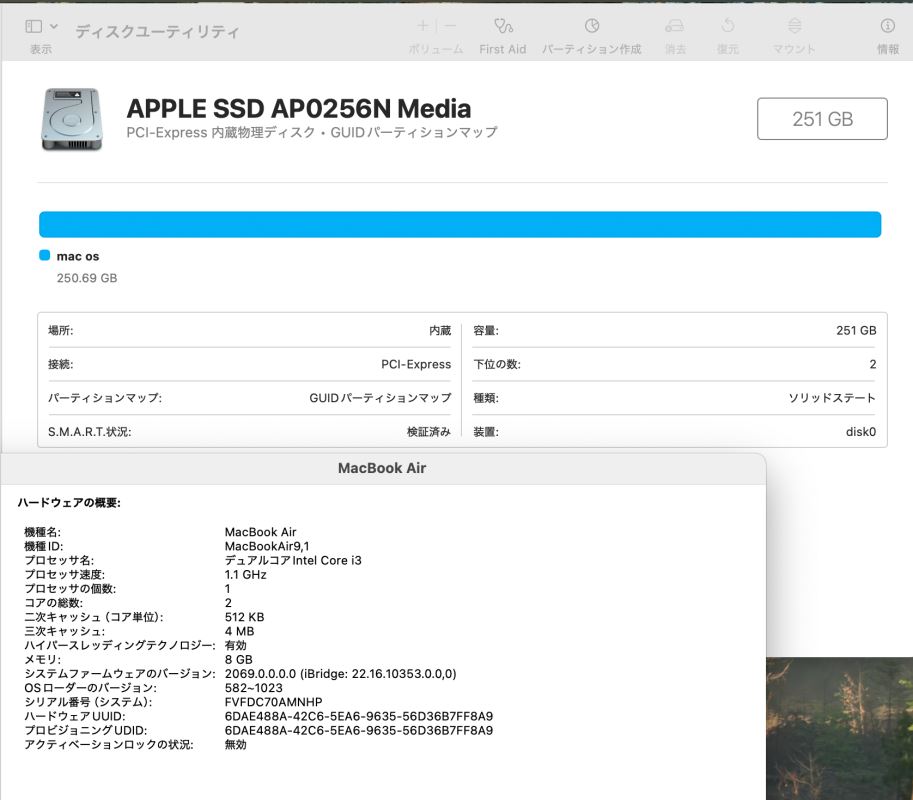This screenshot has width=913, height=800.
Task: Click the MacBook Air window title bar
Action: point(382,468)
